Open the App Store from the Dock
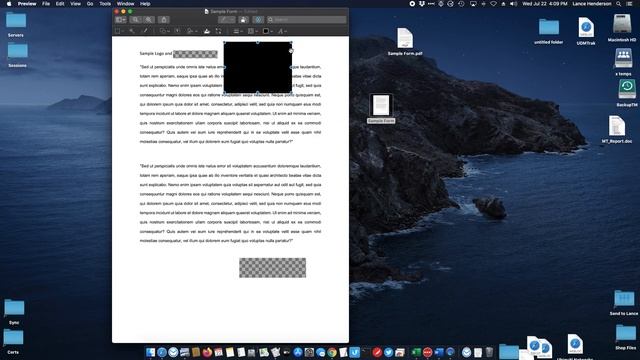640x360 pixels. point(298,352)
